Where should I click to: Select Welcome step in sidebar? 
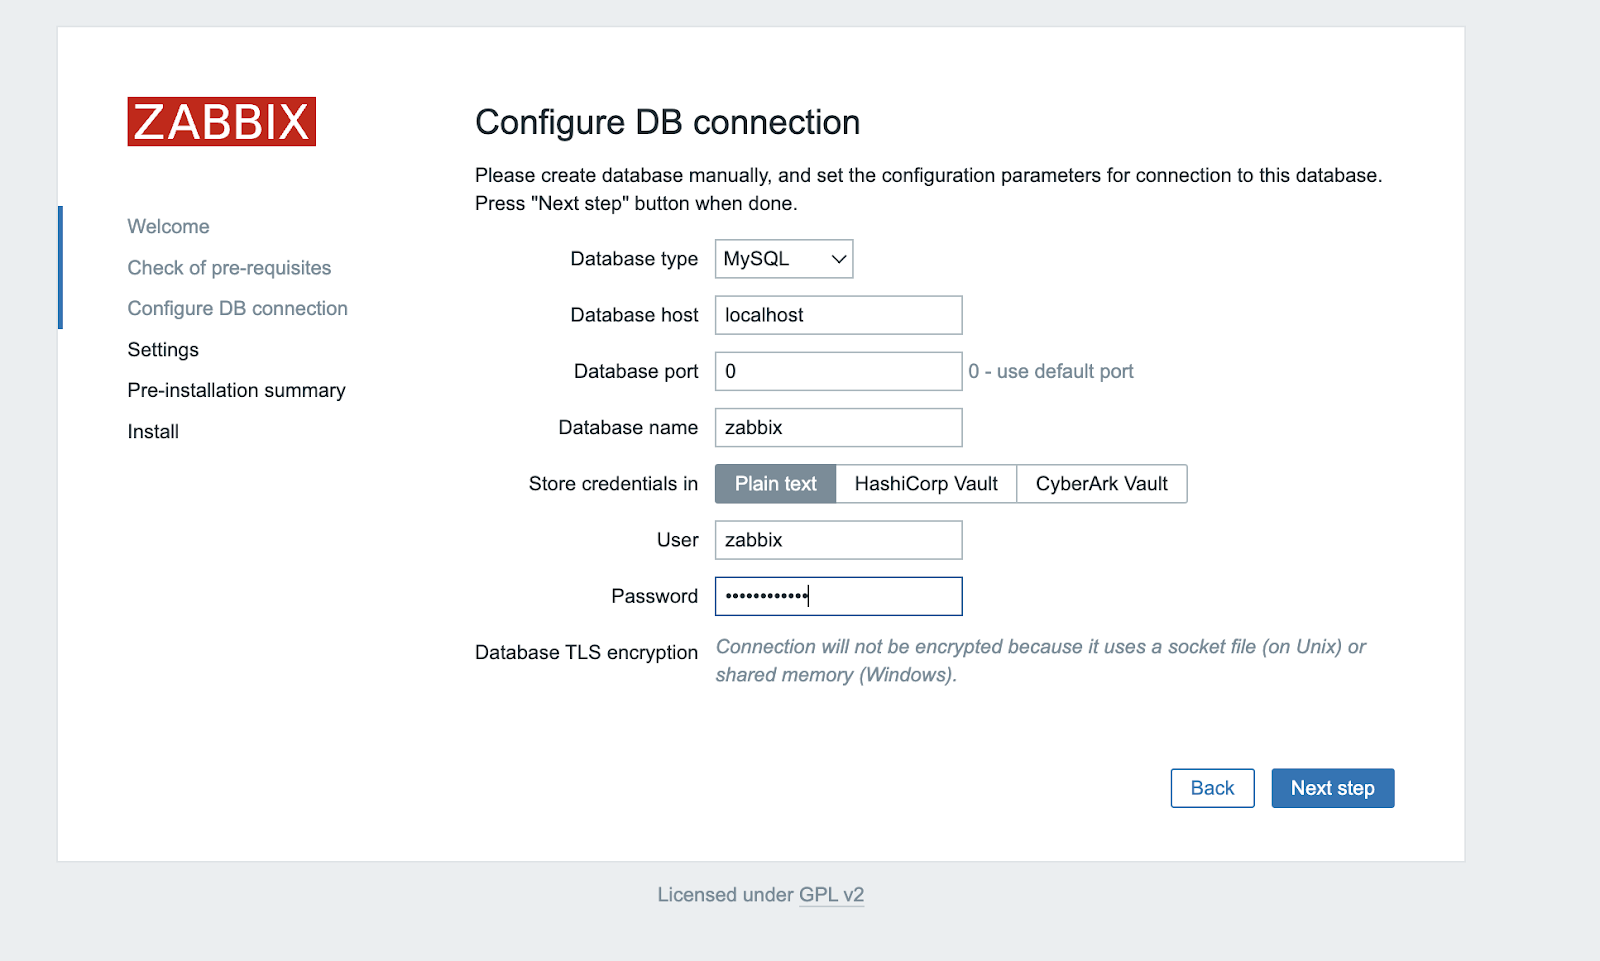(x=168, y=227)
